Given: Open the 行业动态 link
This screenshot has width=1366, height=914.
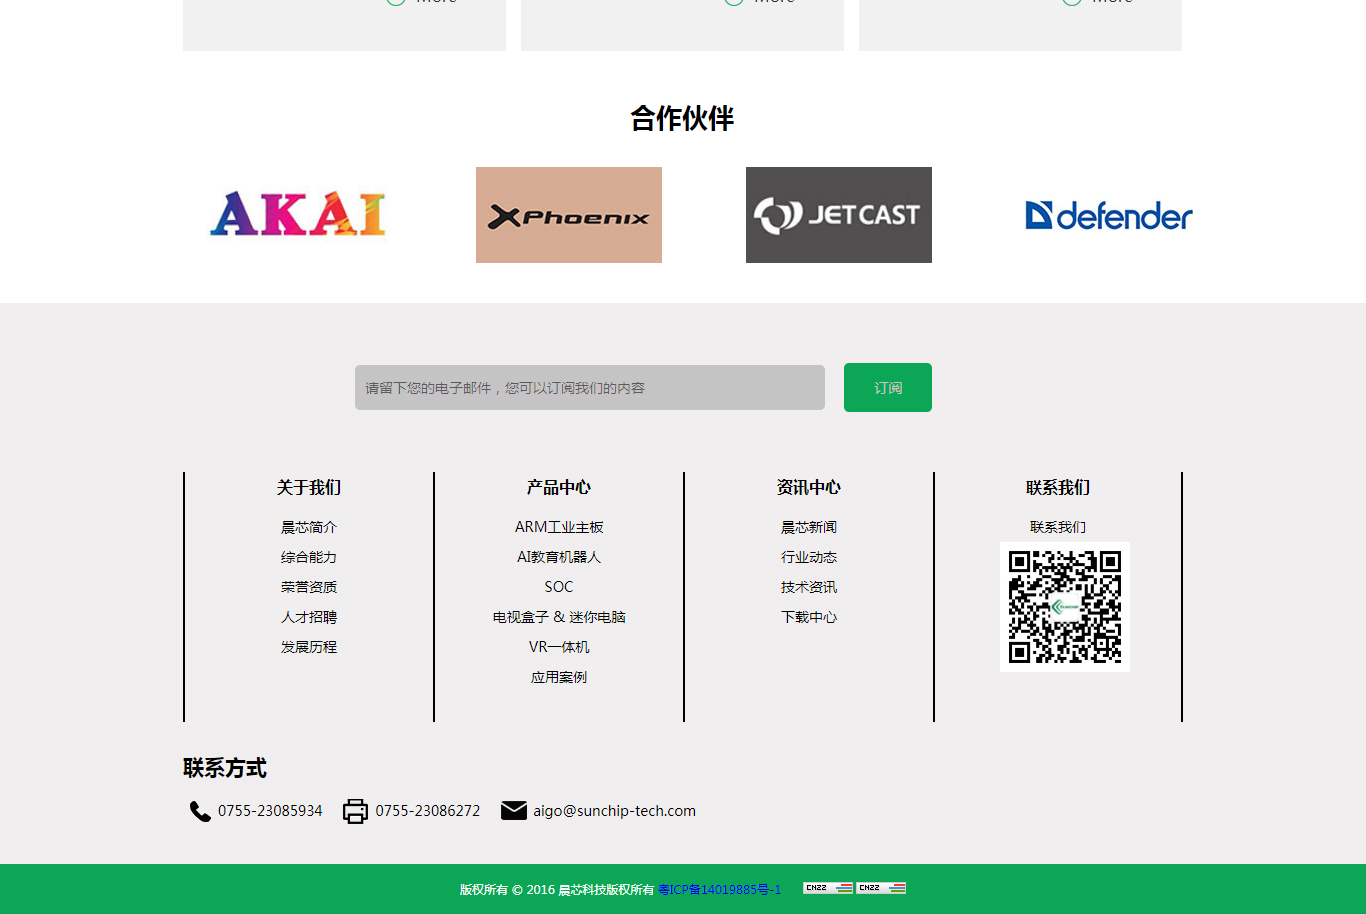Looking at the screenshot, I should point(809,557).
